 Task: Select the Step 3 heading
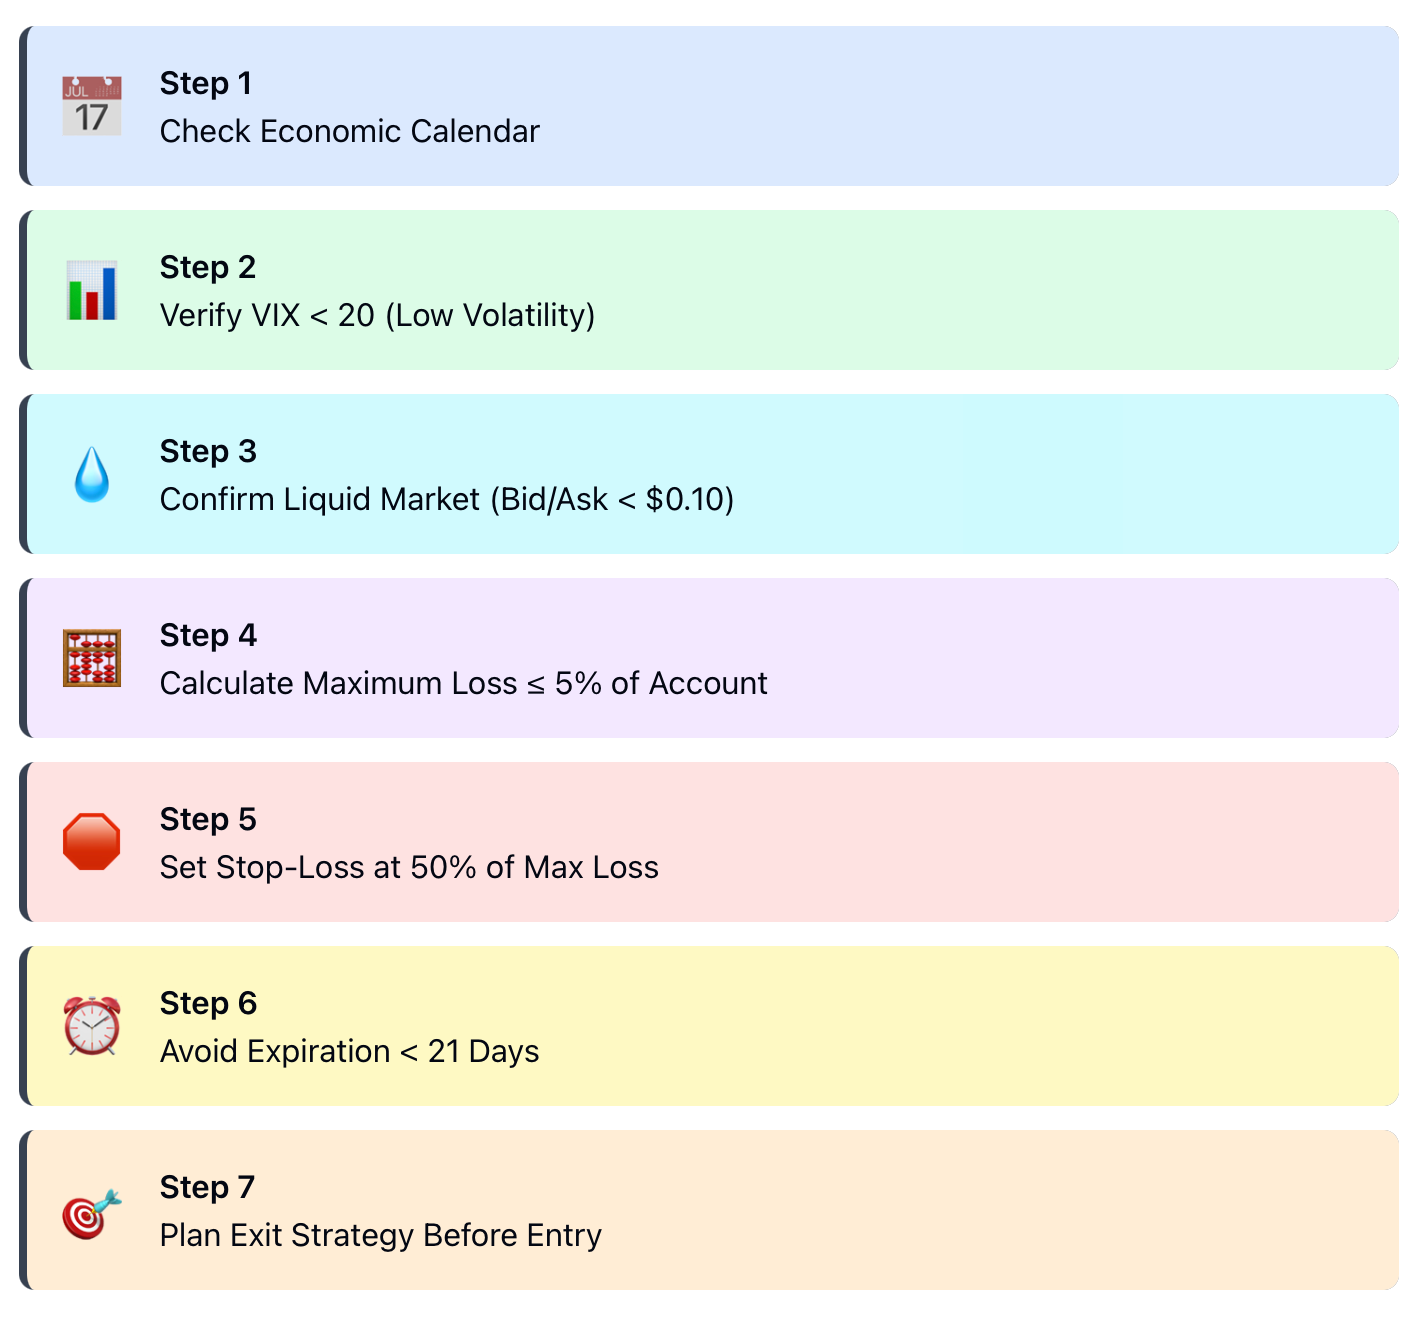click(x=208, y=451)
